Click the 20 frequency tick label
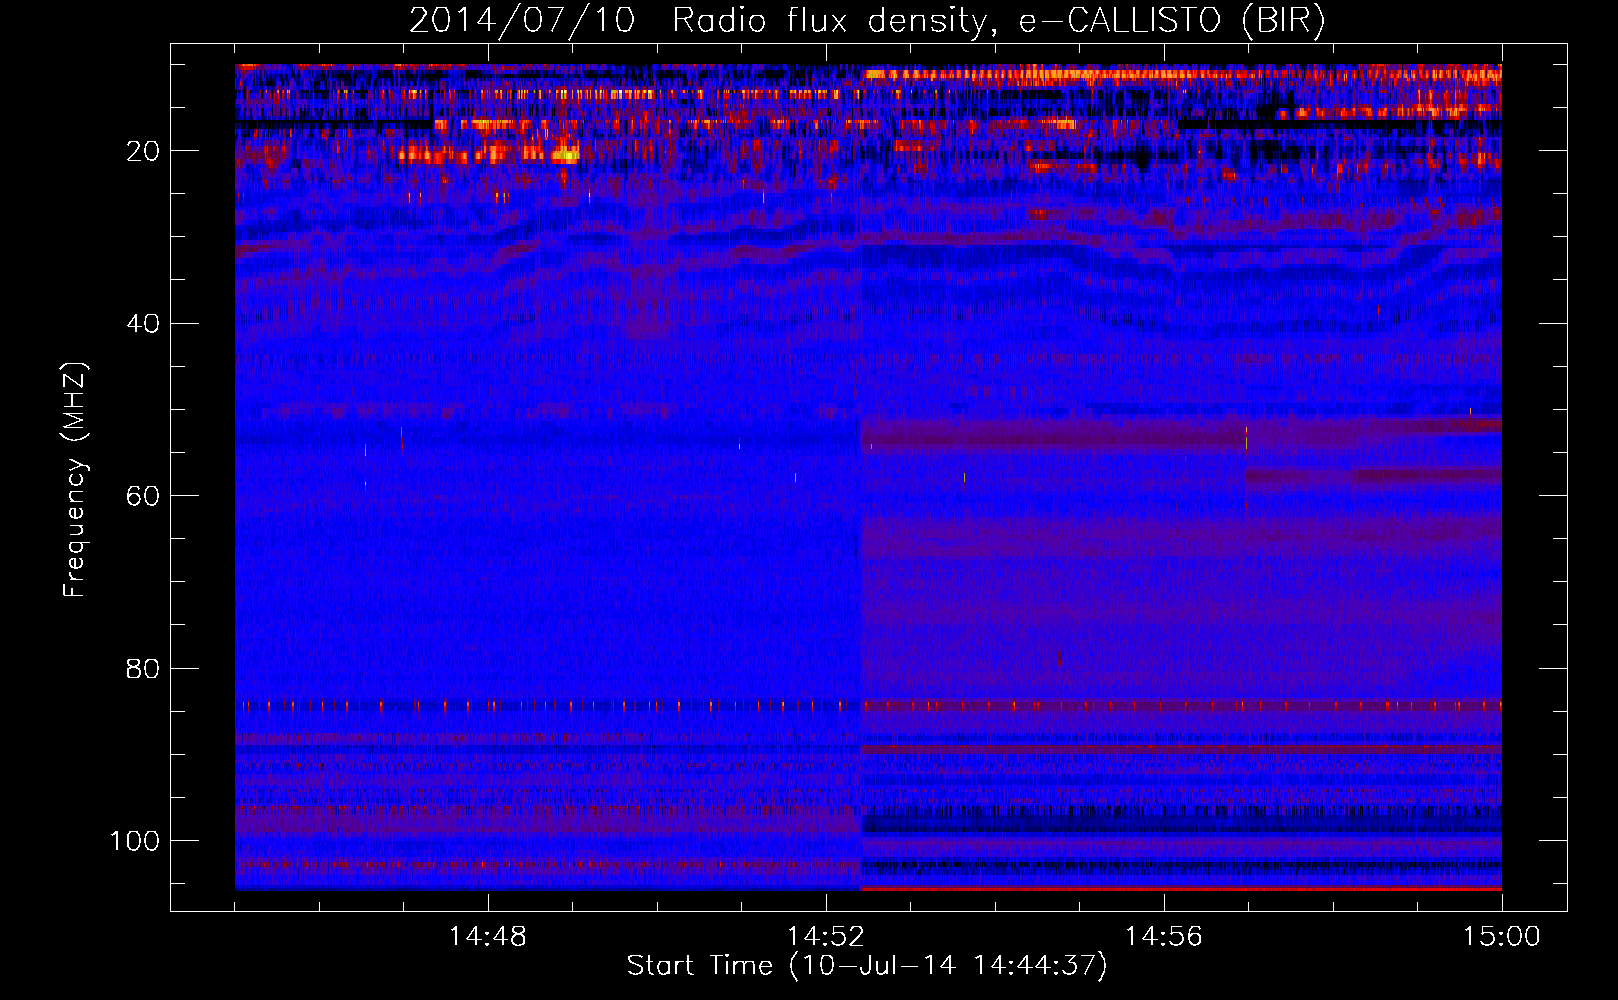 point(144,151)
